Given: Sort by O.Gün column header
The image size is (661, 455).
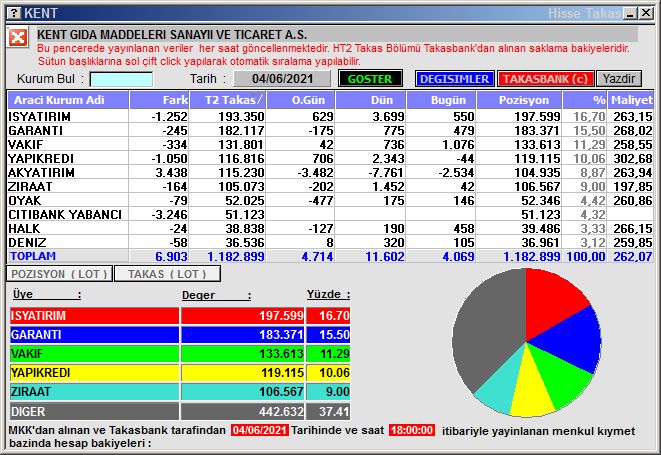Looking at the screenshot, I should pos(301,100).
